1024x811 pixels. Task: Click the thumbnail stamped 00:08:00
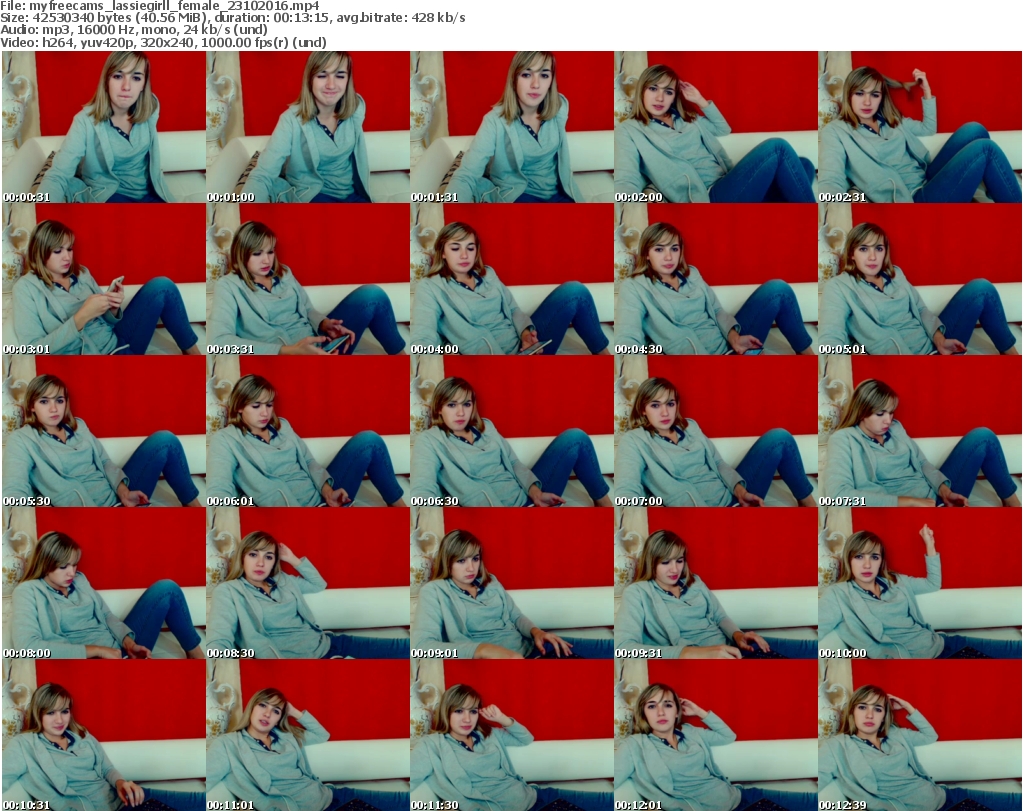click(x=103, y=583)
